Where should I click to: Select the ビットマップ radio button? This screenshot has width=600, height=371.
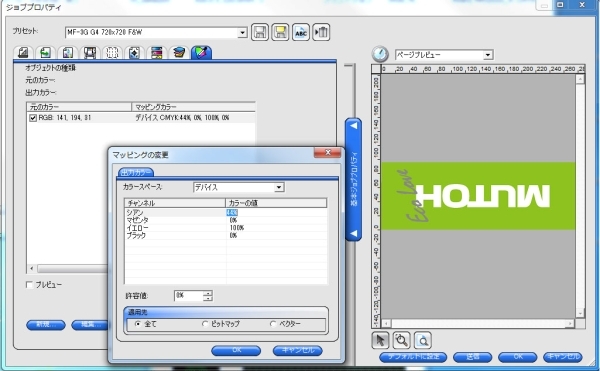click(x=205, y=324)
